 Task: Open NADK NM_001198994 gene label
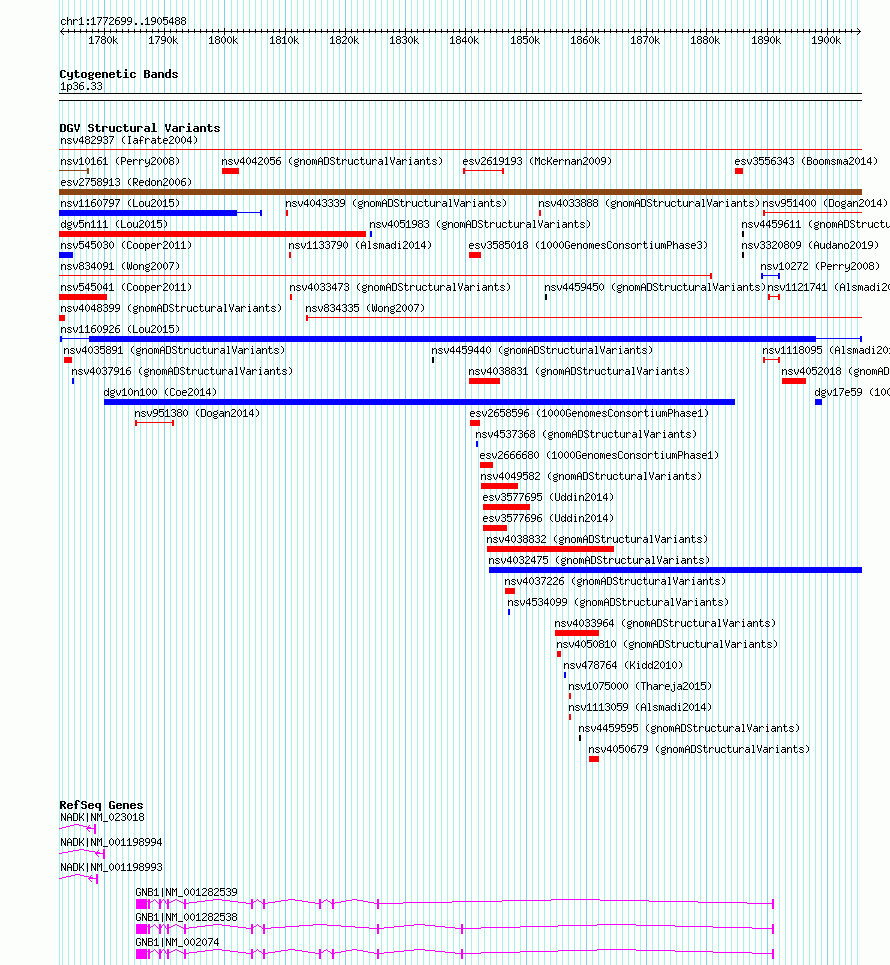[x=111, y=842]
